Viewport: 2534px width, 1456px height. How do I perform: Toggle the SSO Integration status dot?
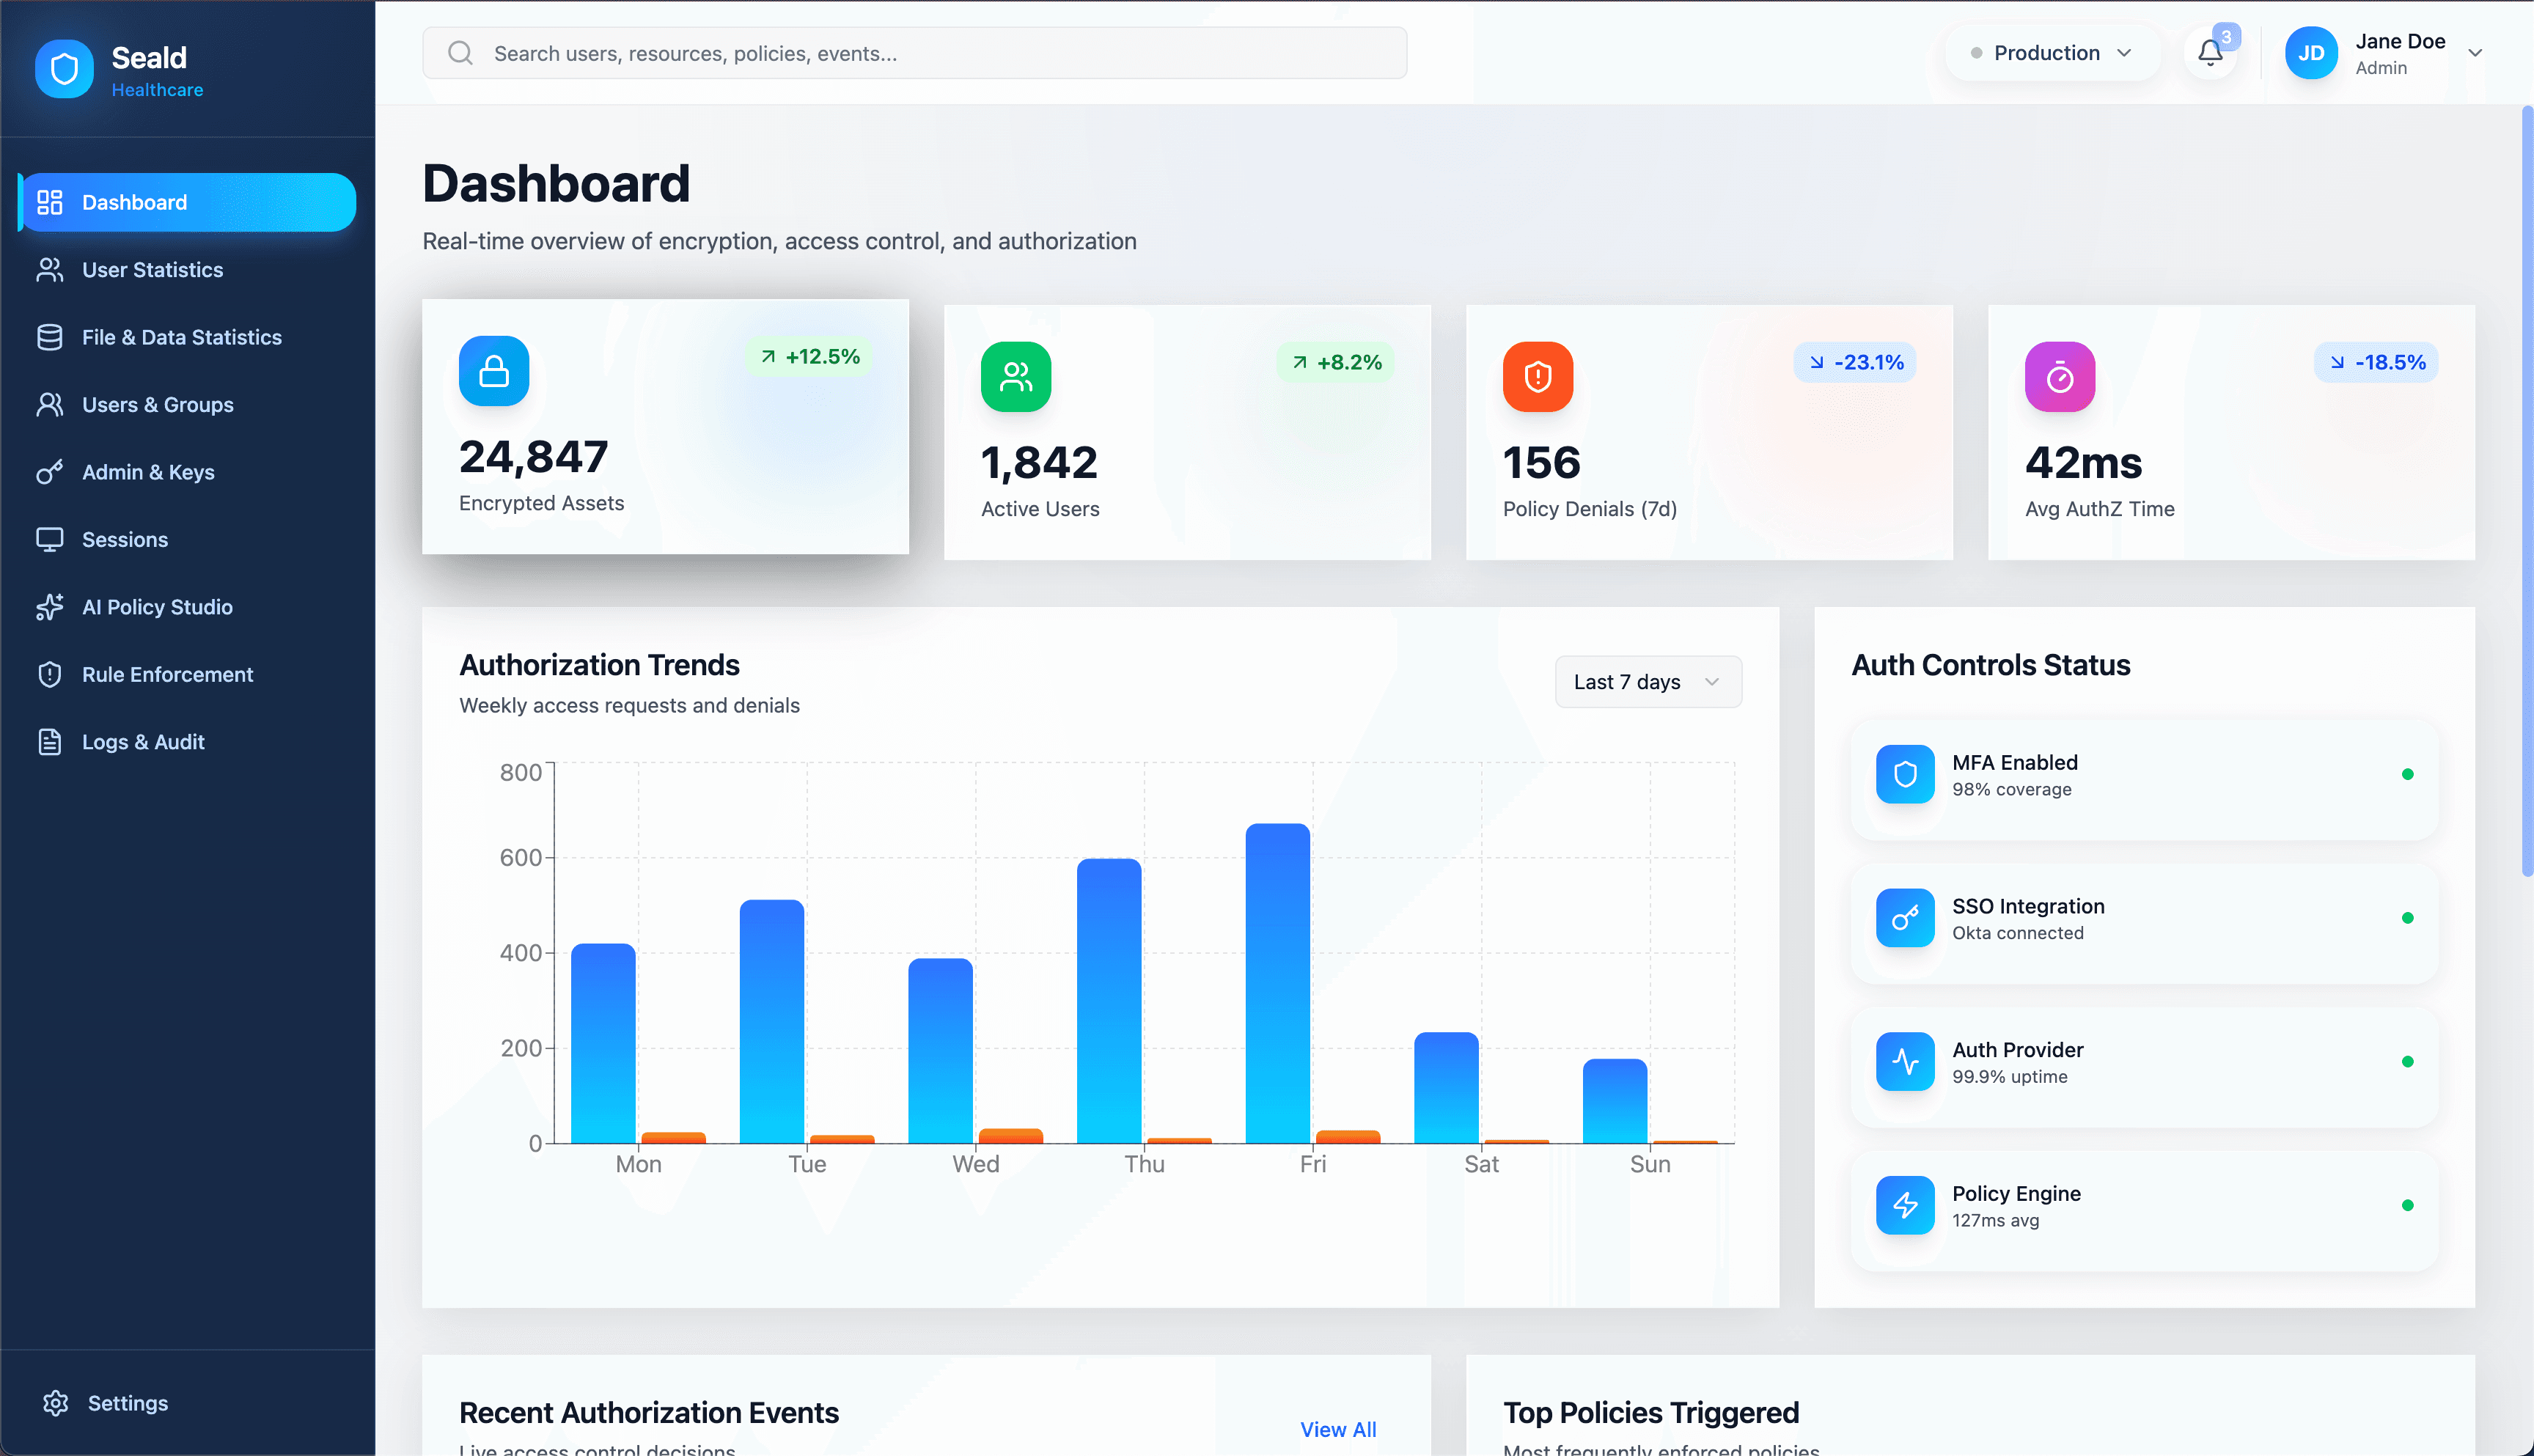click(x=2409, y=917)
